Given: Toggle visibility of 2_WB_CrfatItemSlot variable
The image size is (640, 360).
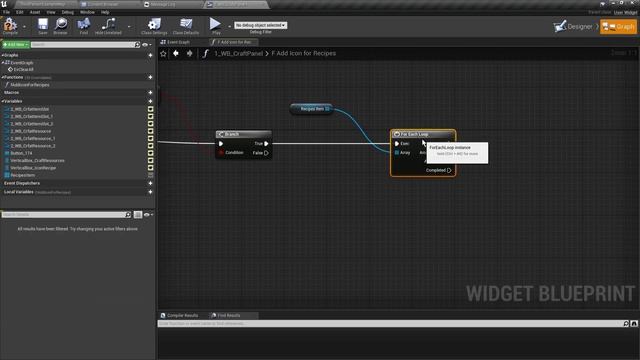Looking at the screenshot, I should click(150, 109).
